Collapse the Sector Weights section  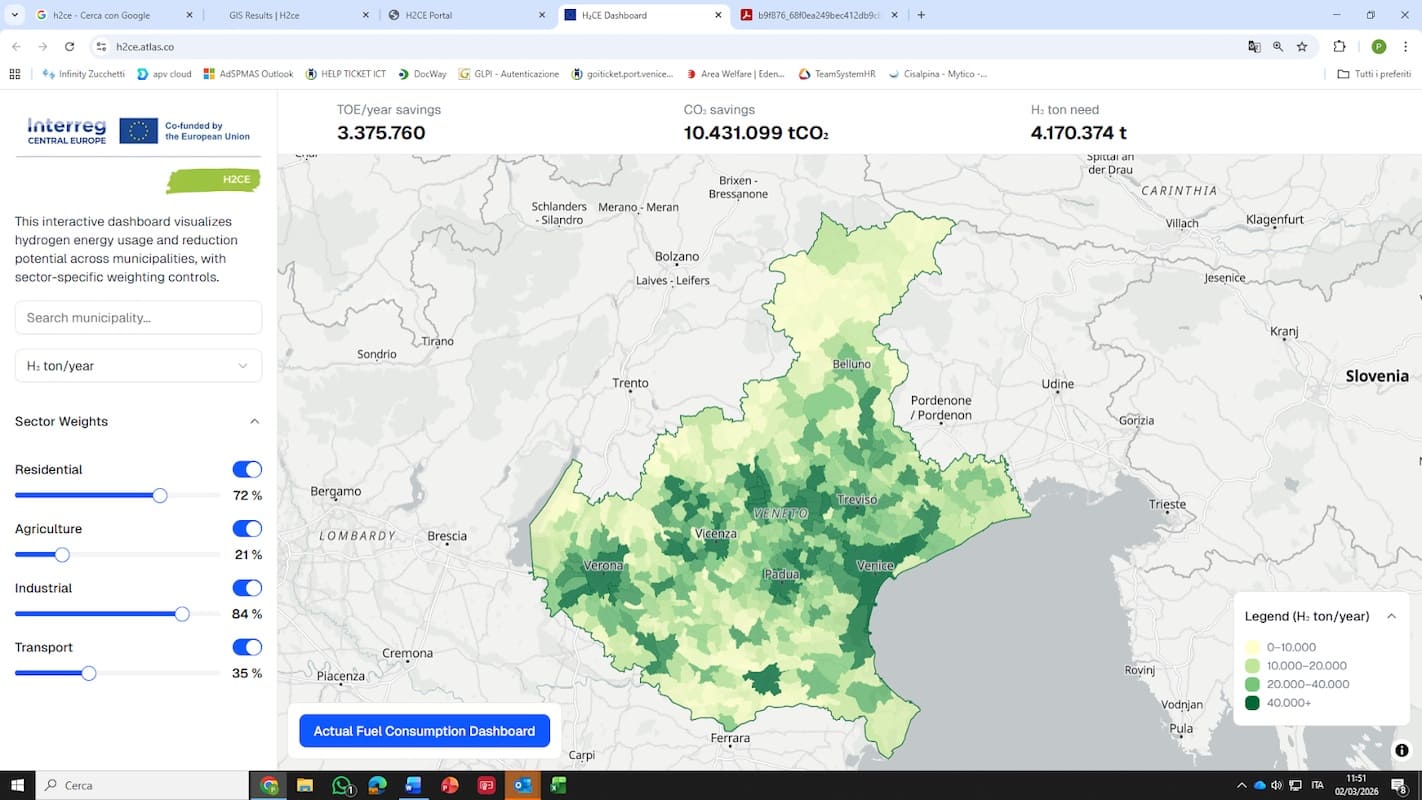tap(254, 421)
